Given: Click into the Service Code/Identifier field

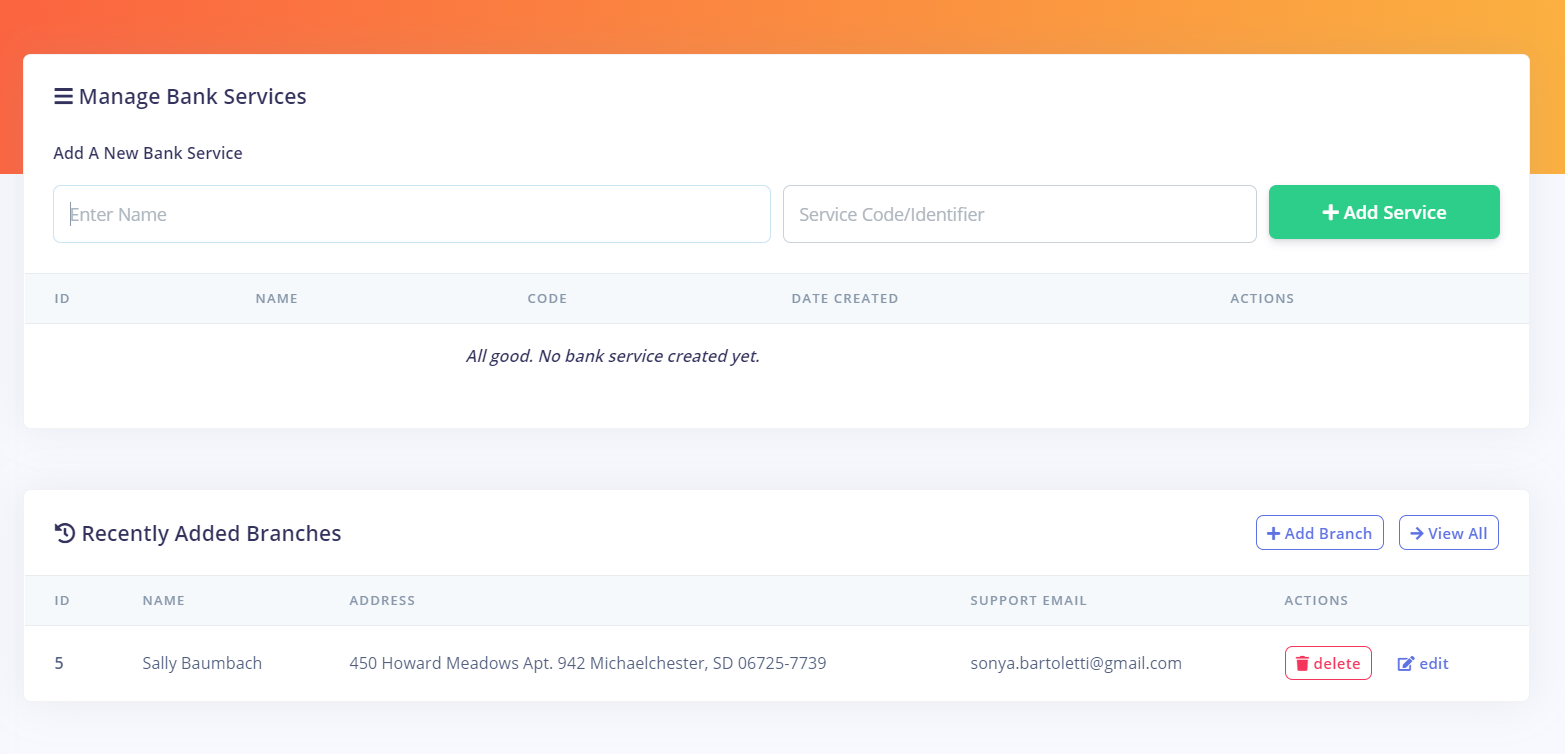Looking at the screenshot, I should (1019, 214).
